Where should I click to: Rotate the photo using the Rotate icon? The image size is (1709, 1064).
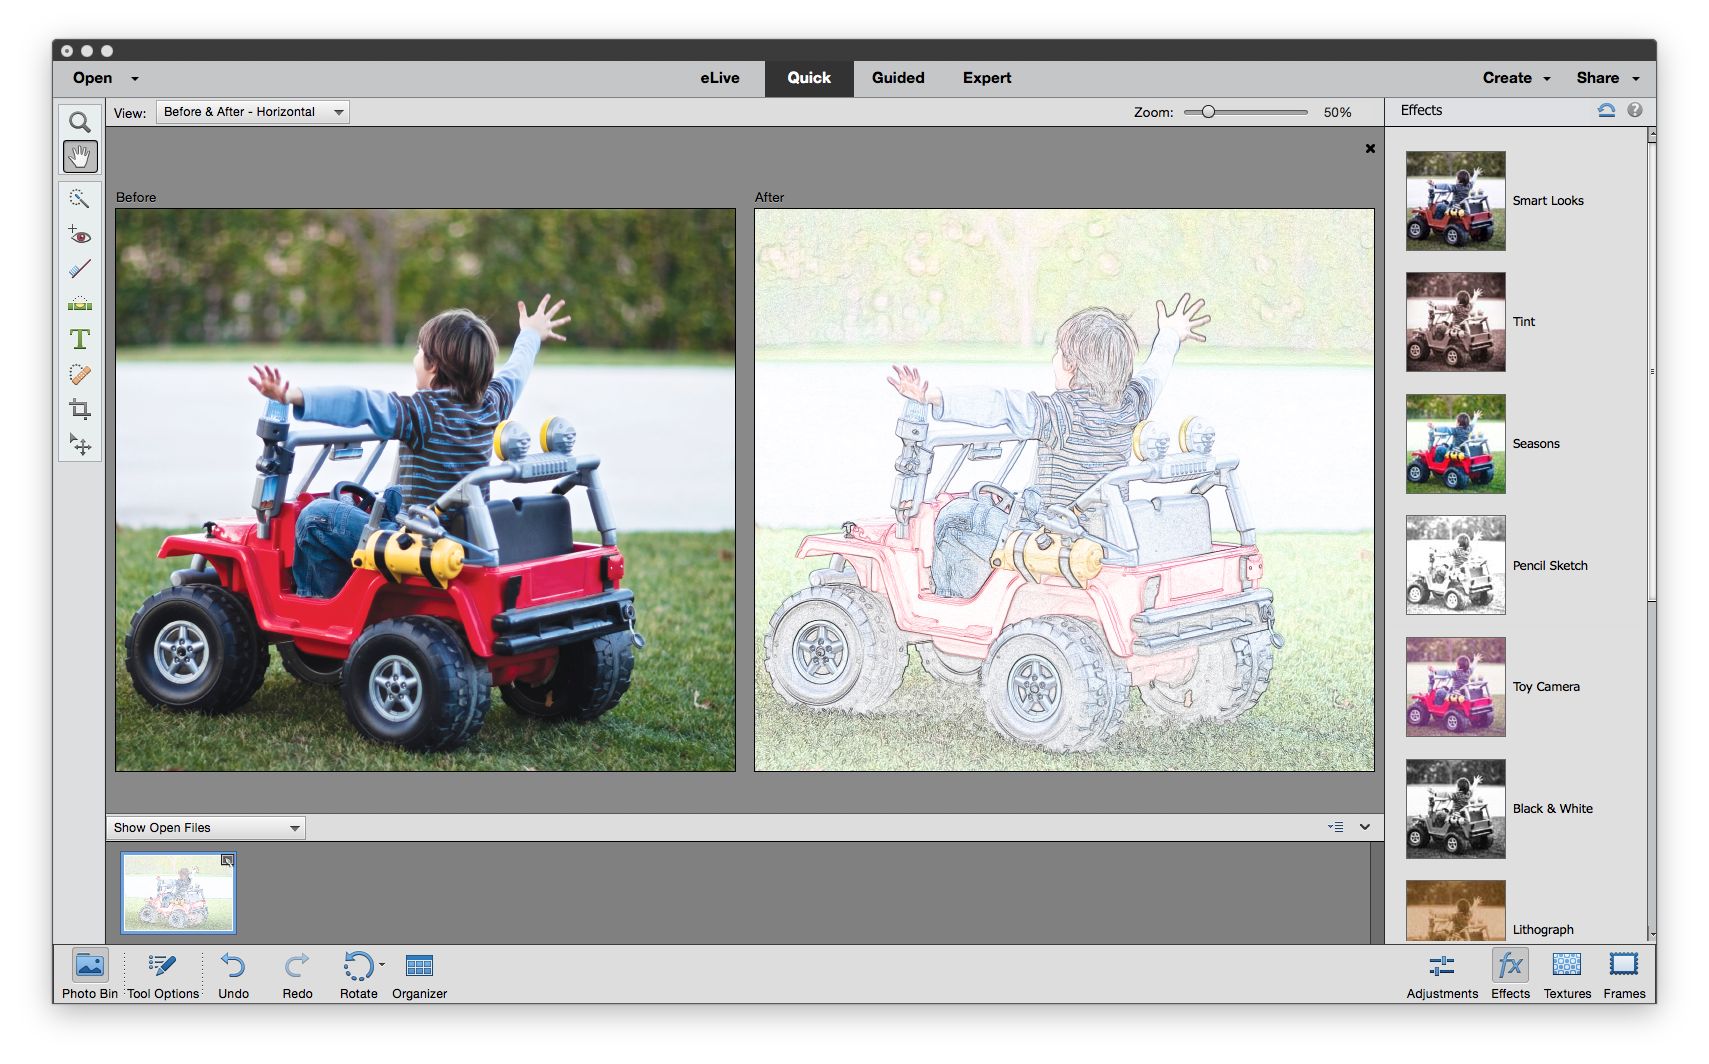pos(357,966)
